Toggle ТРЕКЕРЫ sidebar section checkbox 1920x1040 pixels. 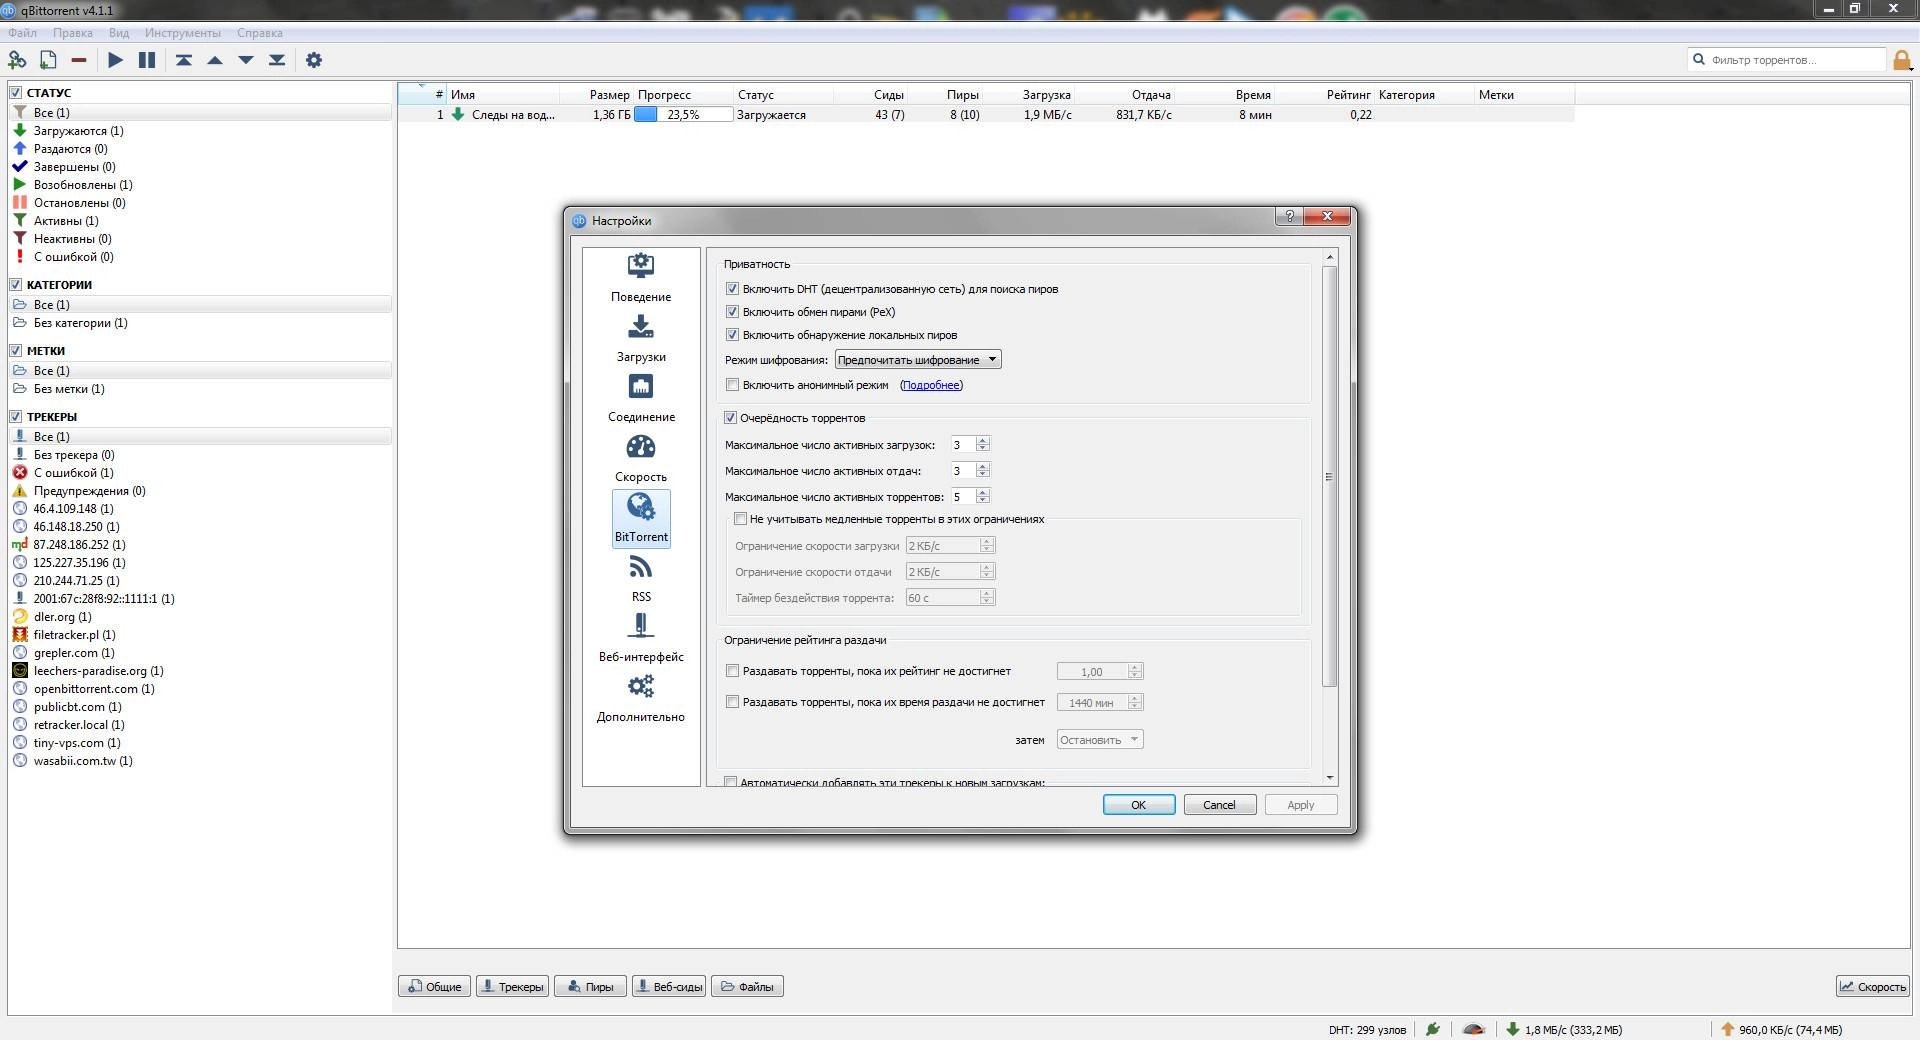(x=16, y=417)
